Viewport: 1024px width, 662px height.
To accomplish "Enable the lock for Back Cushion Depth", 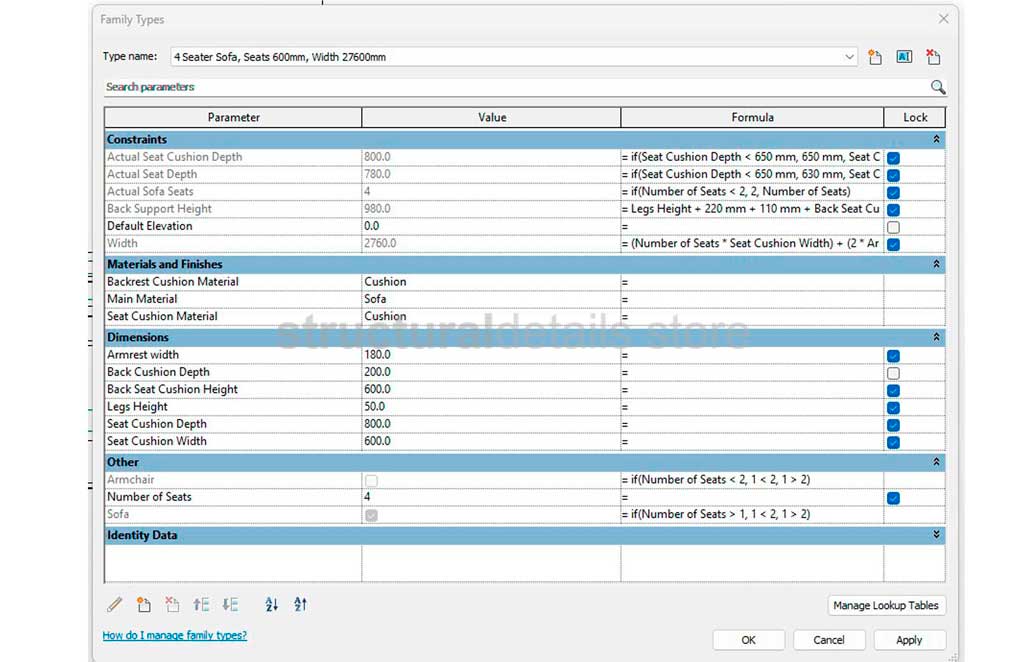I will click(x=893, y=372).
